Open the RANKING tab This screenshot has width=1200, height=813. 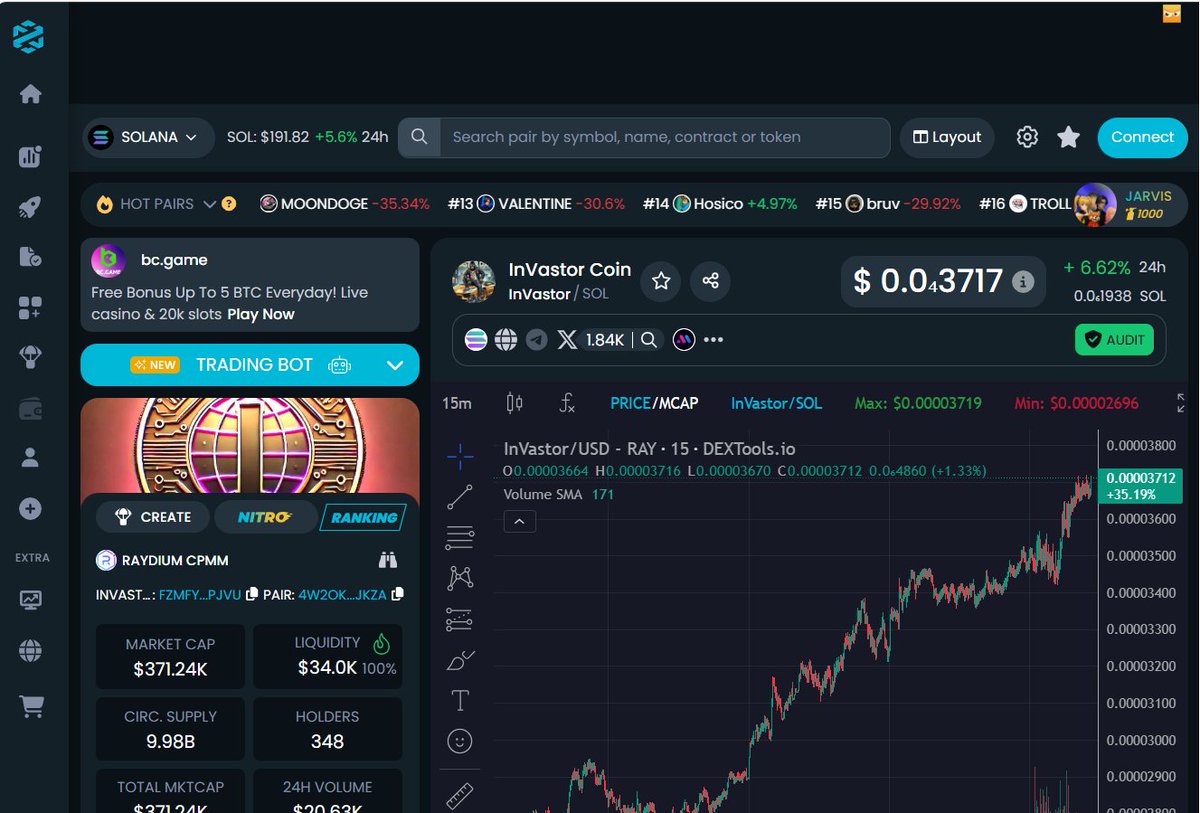(x=363, y=517)
